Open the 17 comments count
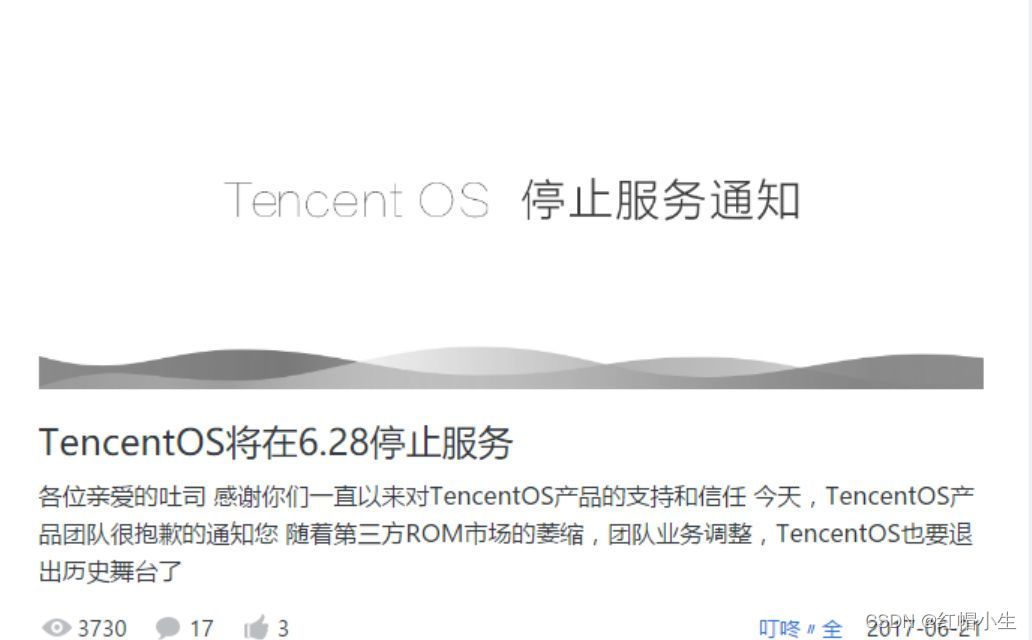Screen dimensions: 1032x640 (201, 628)
